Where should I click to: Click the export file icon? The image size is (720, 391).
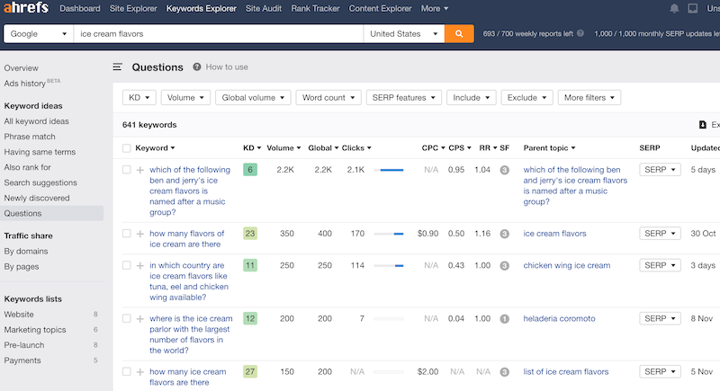click(703, 125)
